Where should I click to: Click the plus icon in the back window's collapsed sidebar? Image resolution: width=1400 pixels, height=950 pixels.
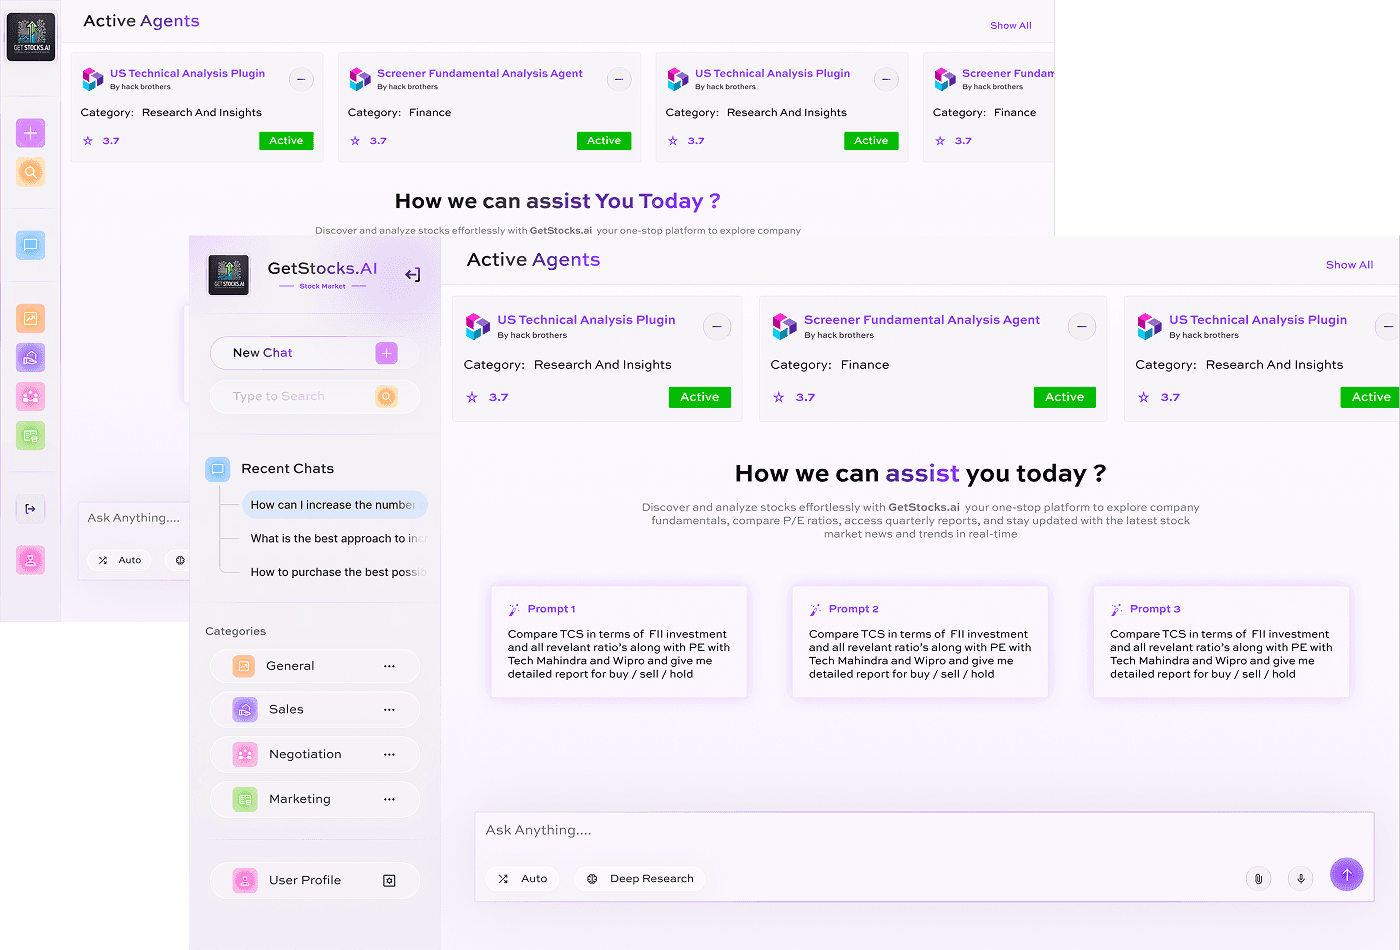coord(30,133)
